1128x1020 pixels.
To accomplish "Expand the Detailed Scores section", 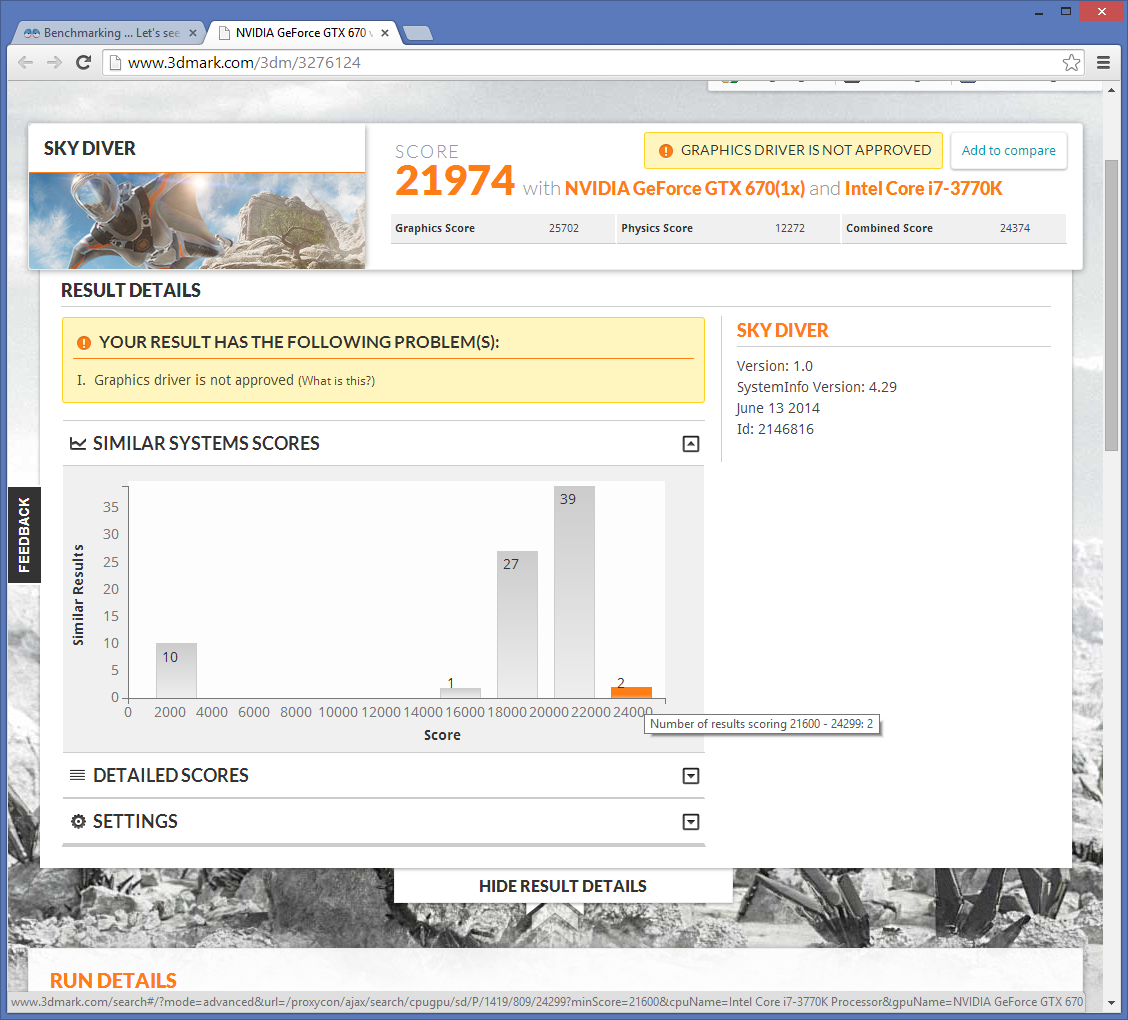I will click(x=691, y=776).
